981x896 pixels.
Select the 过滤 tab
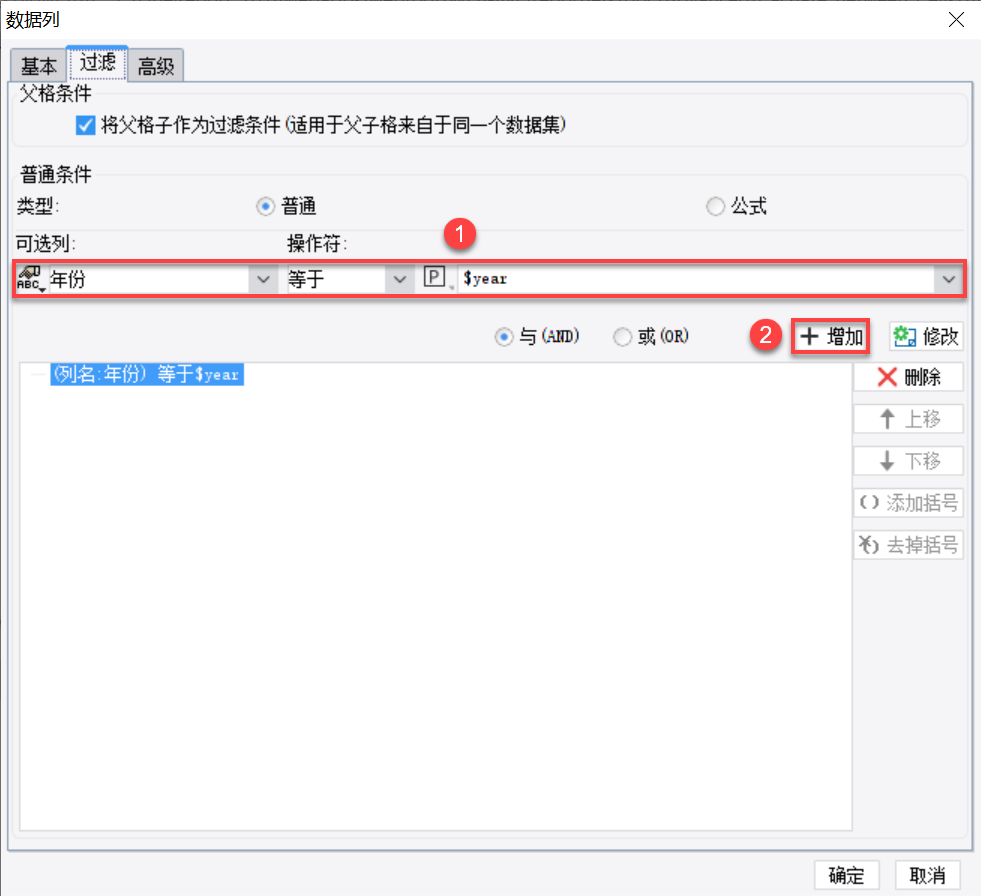98,63
